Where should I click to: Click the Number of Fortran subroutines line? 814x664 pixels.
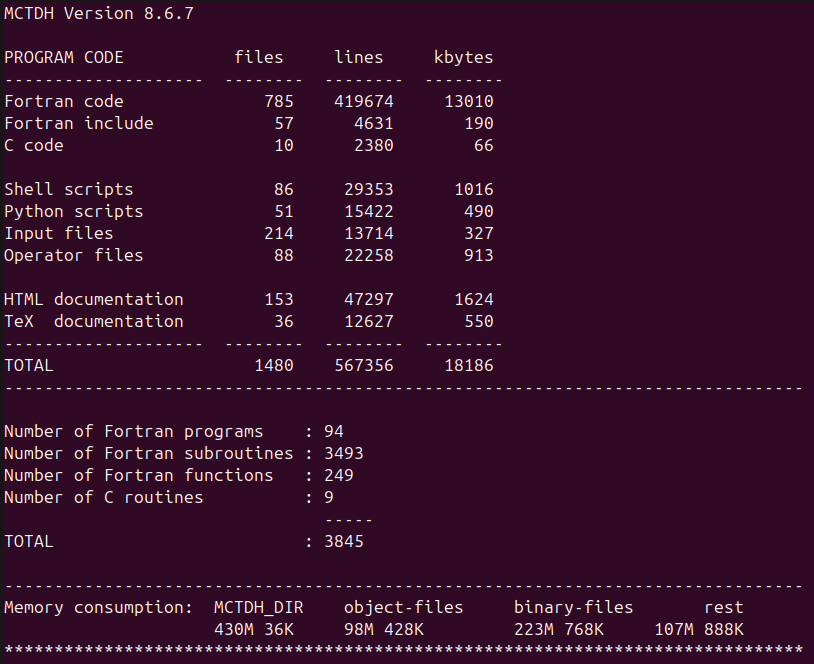pos(149,453)
